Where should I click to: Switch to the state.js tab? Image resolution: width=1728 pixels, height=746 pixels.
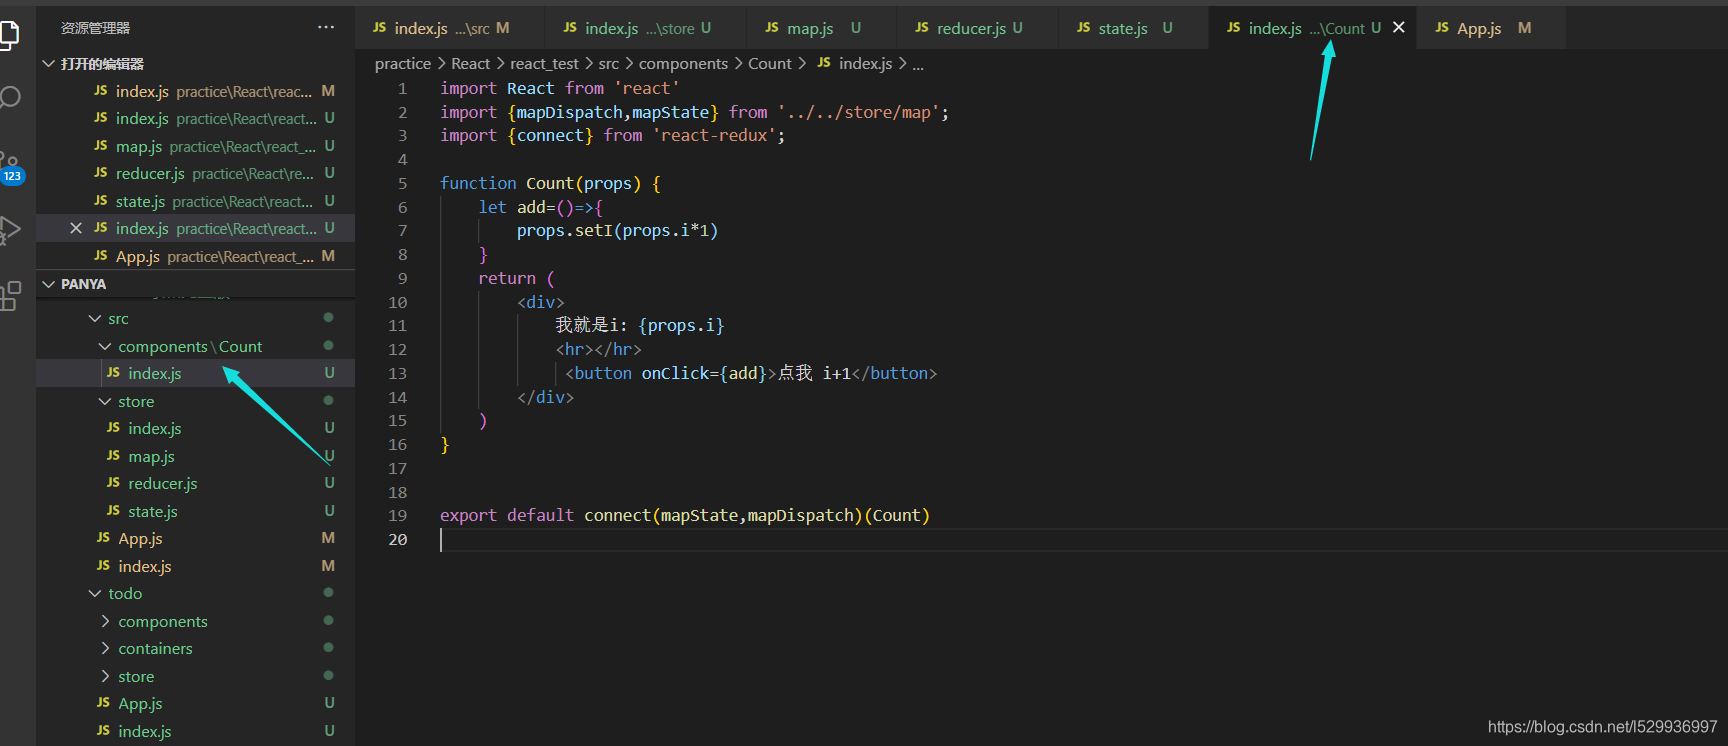pyautogui.click(x=1133, y=28)
